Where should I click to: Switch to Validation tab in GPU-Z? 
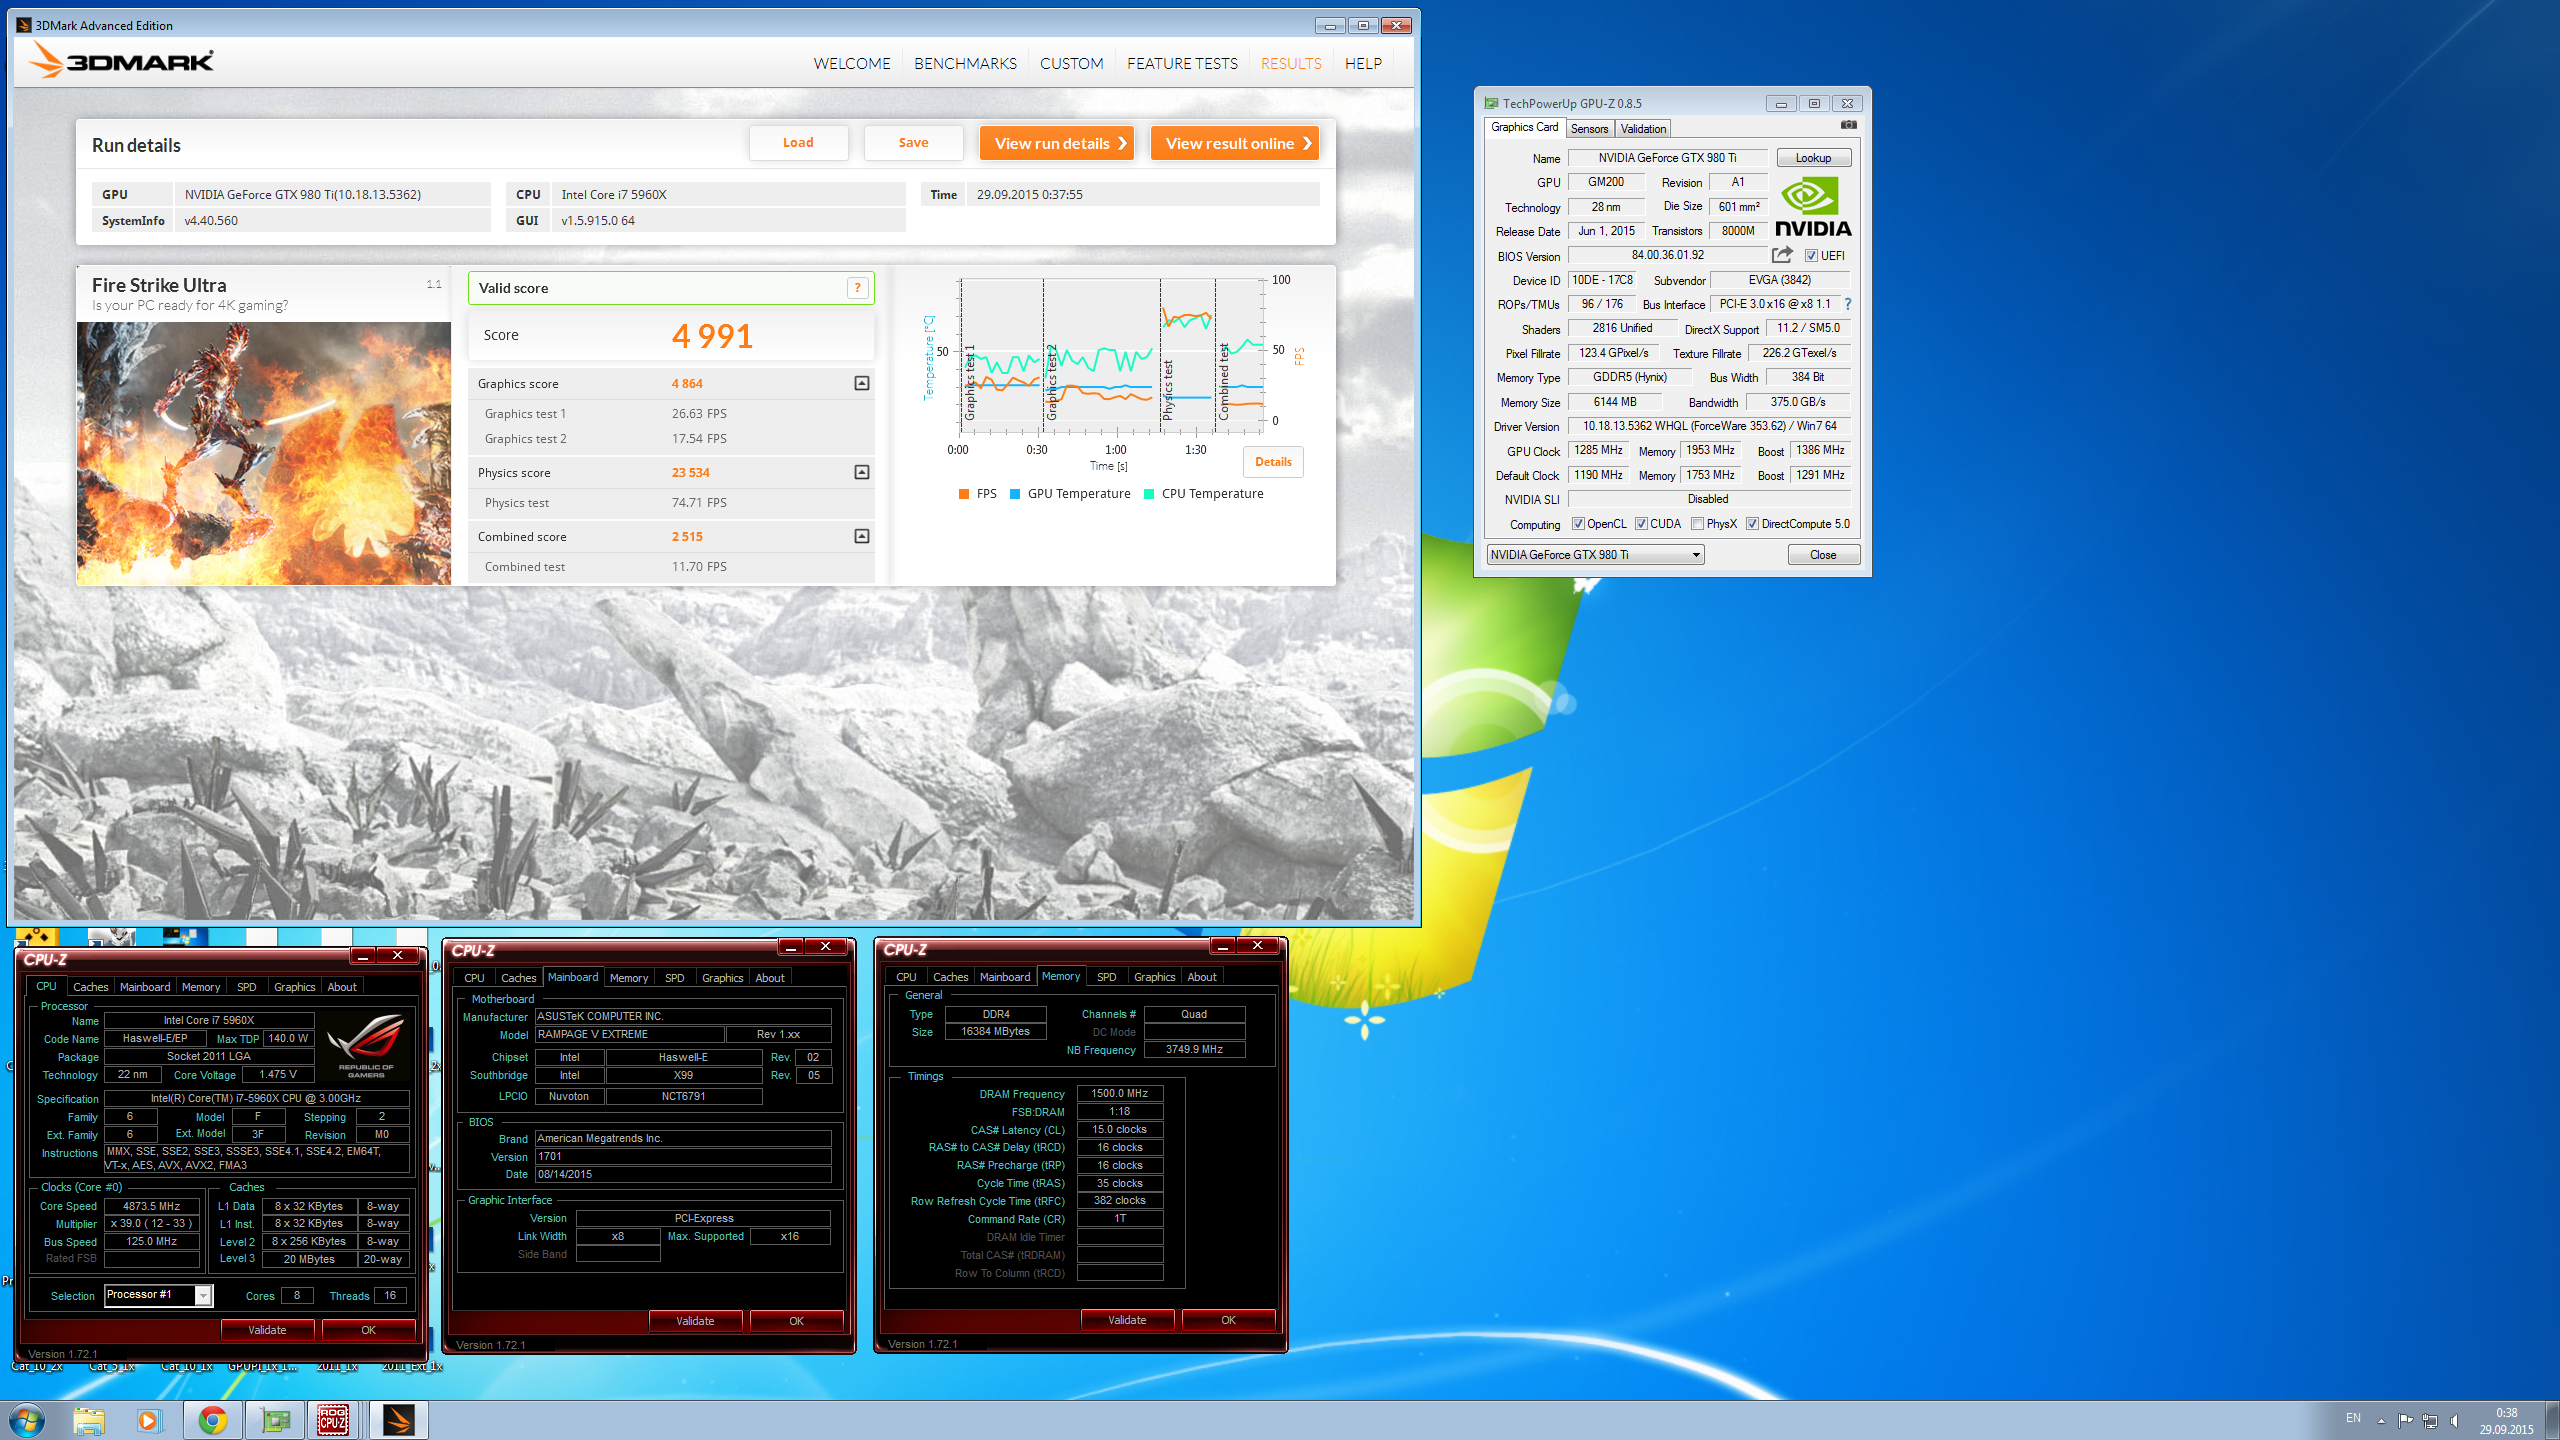pos(1643,129)
